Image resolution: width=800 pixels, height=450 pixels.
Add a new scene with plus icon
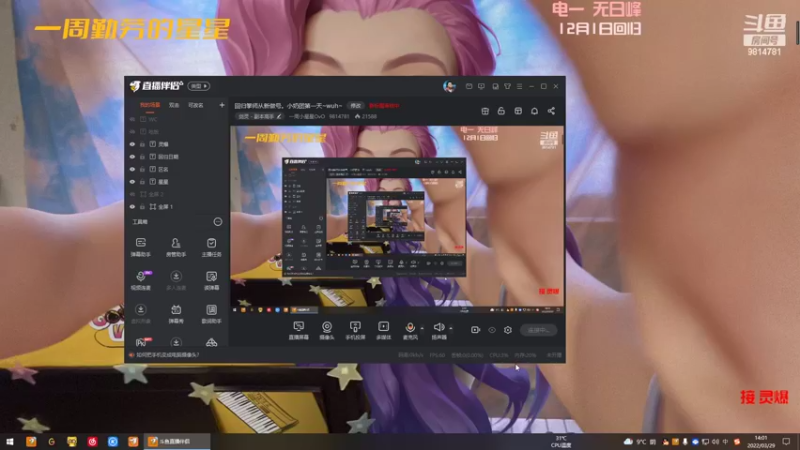coord(222,105)
